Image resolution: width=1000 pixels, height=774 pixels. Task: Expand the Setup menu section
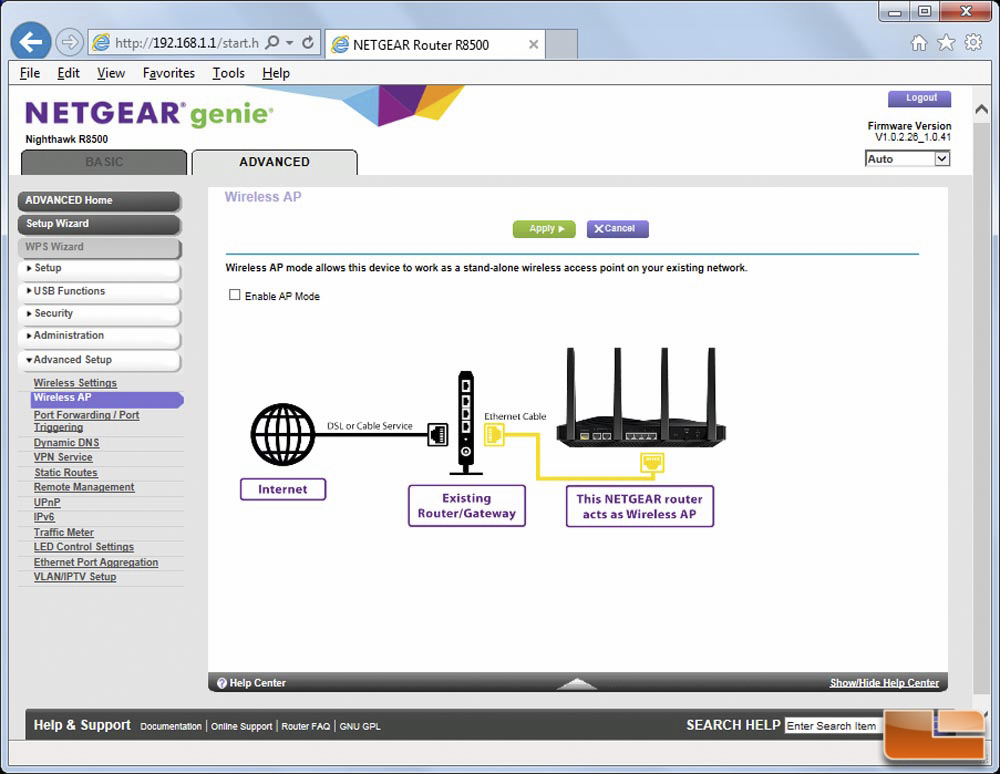pos(99,268)
